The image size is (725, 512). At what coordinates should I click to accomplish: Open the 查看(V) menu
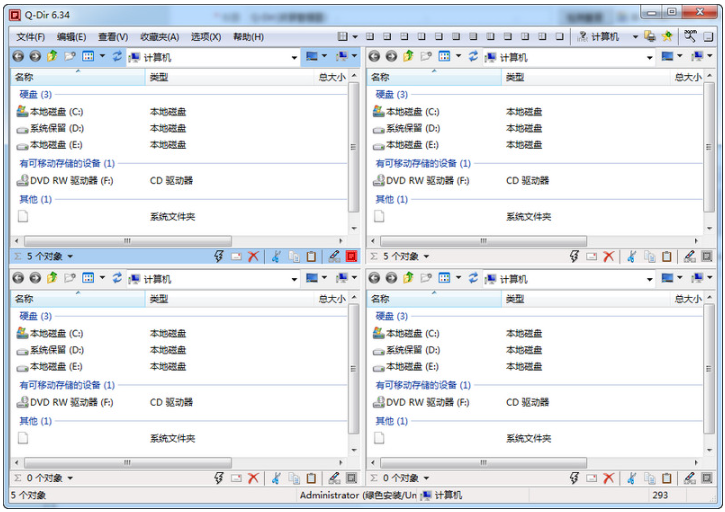click(113, 37)
